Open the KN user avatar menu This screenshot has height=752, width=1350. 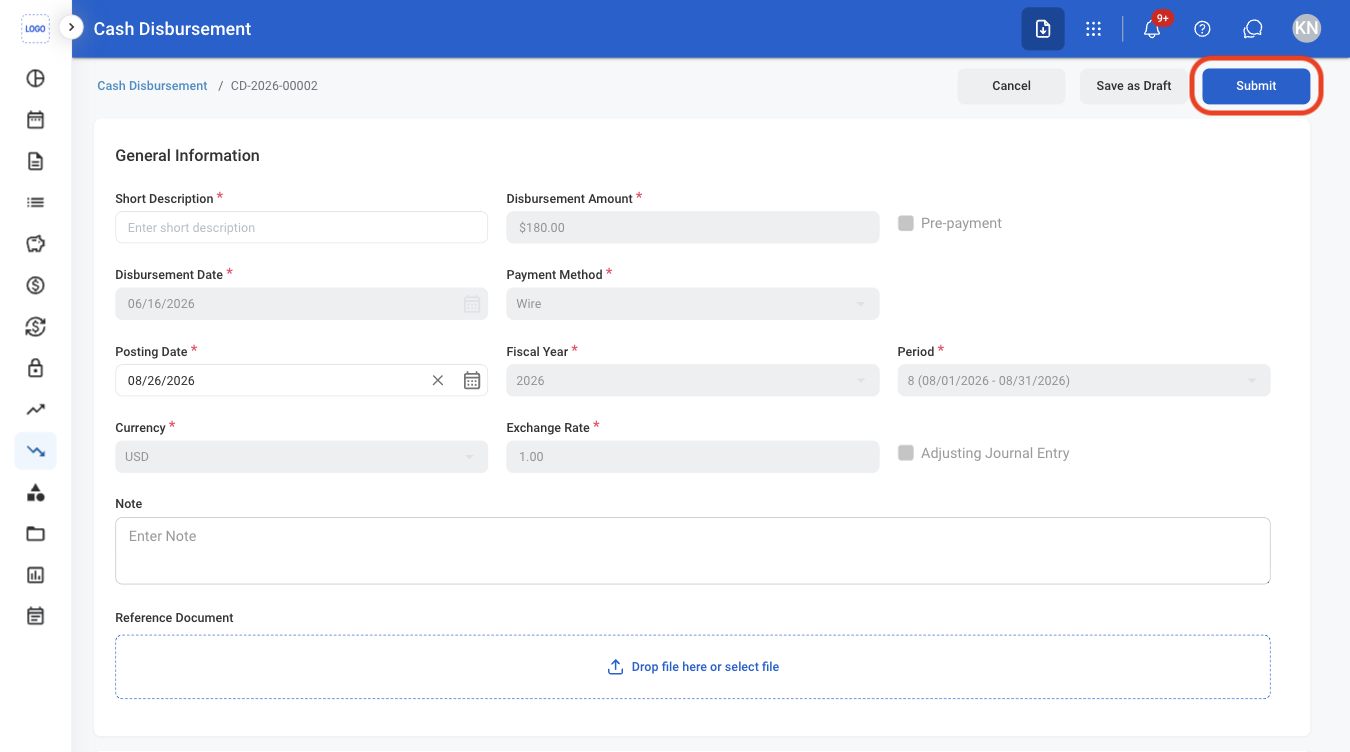(1306, 28)
